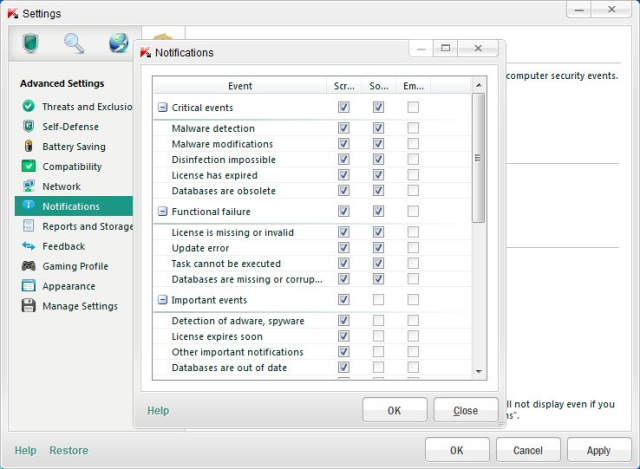Click the Restore link at bottom

(69, 451)
